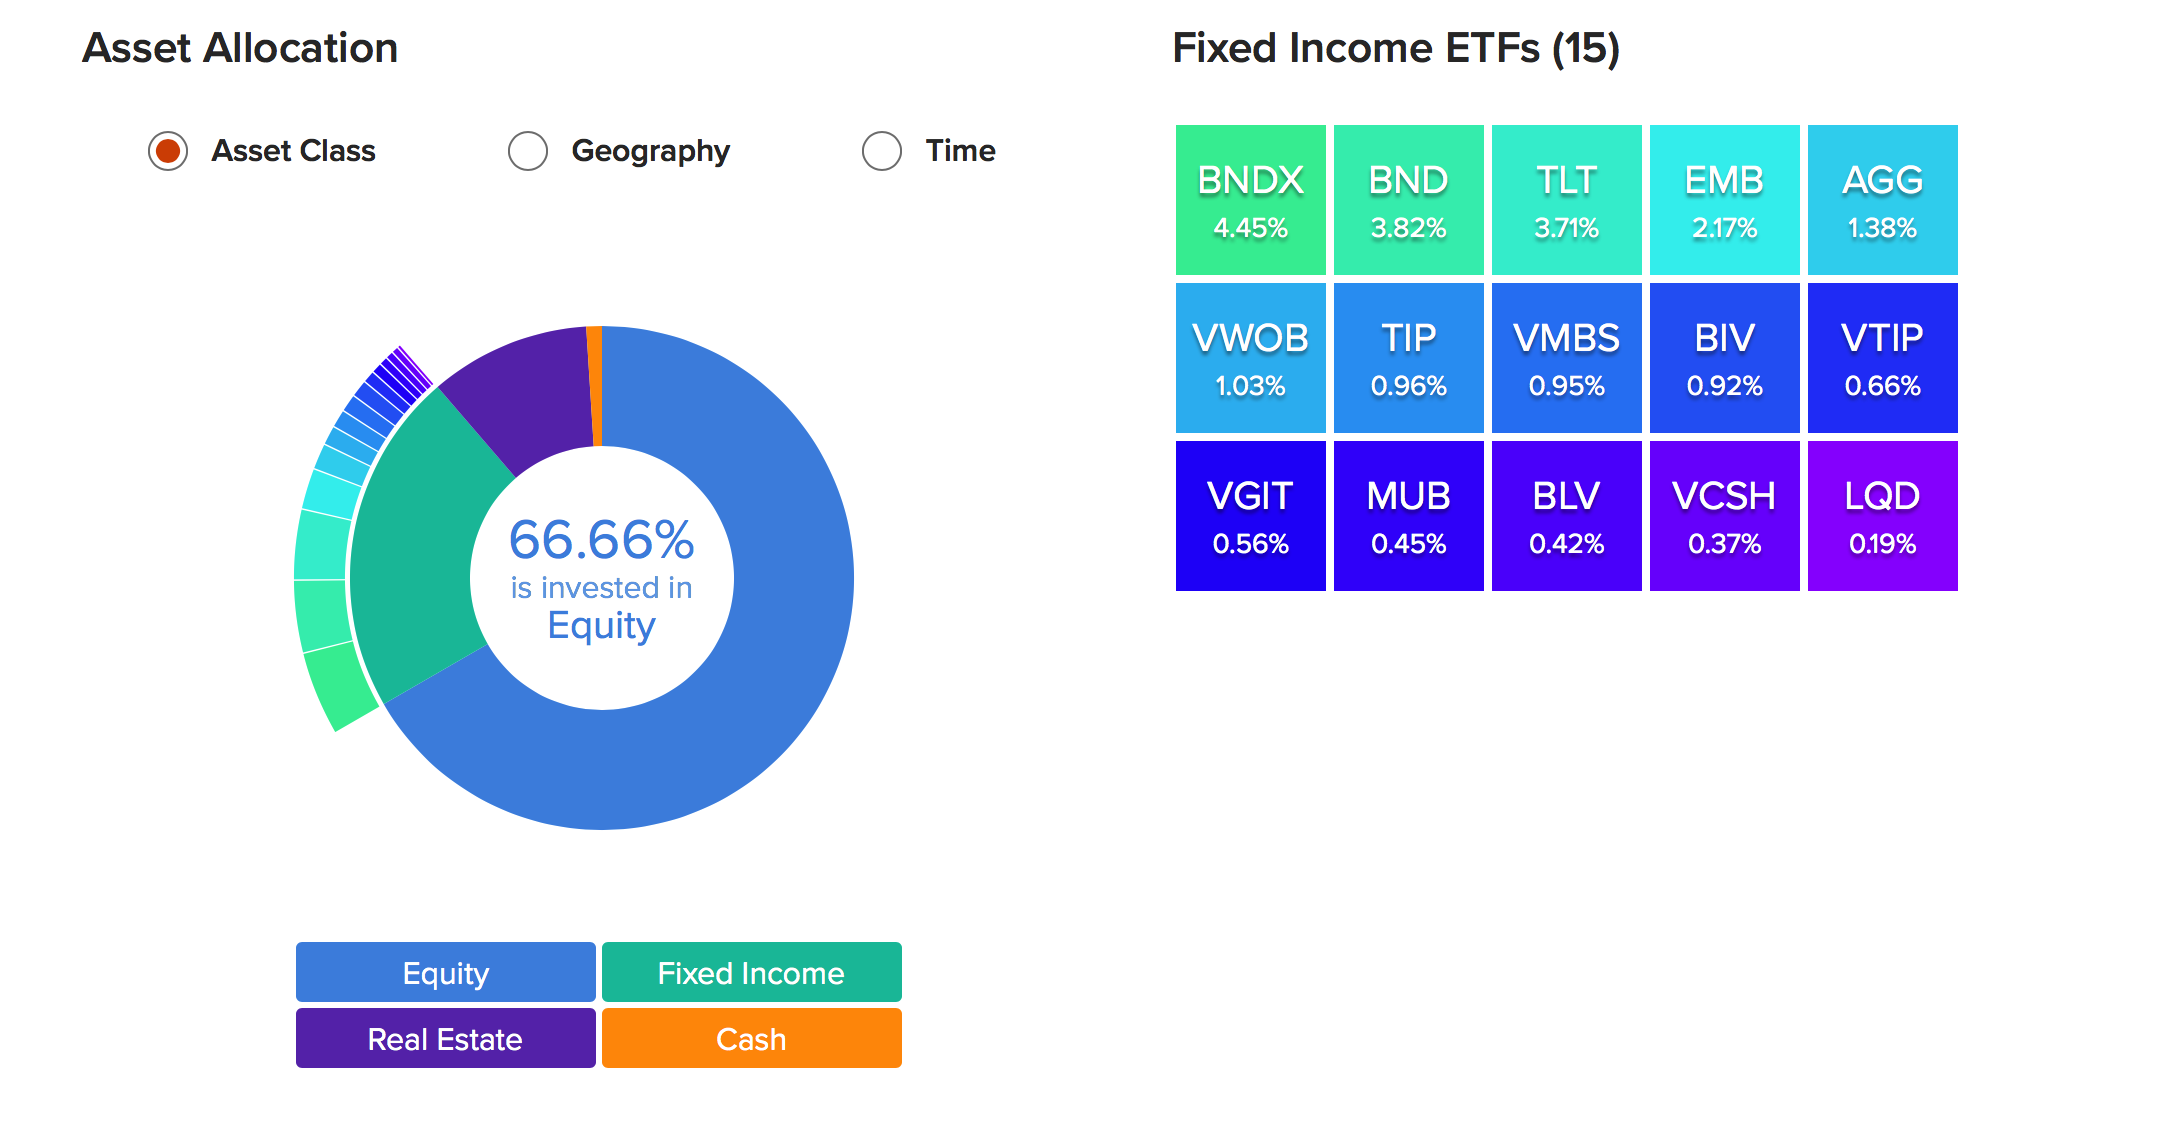Select the EMB 2.17% tile

[x=1724, y=200]
